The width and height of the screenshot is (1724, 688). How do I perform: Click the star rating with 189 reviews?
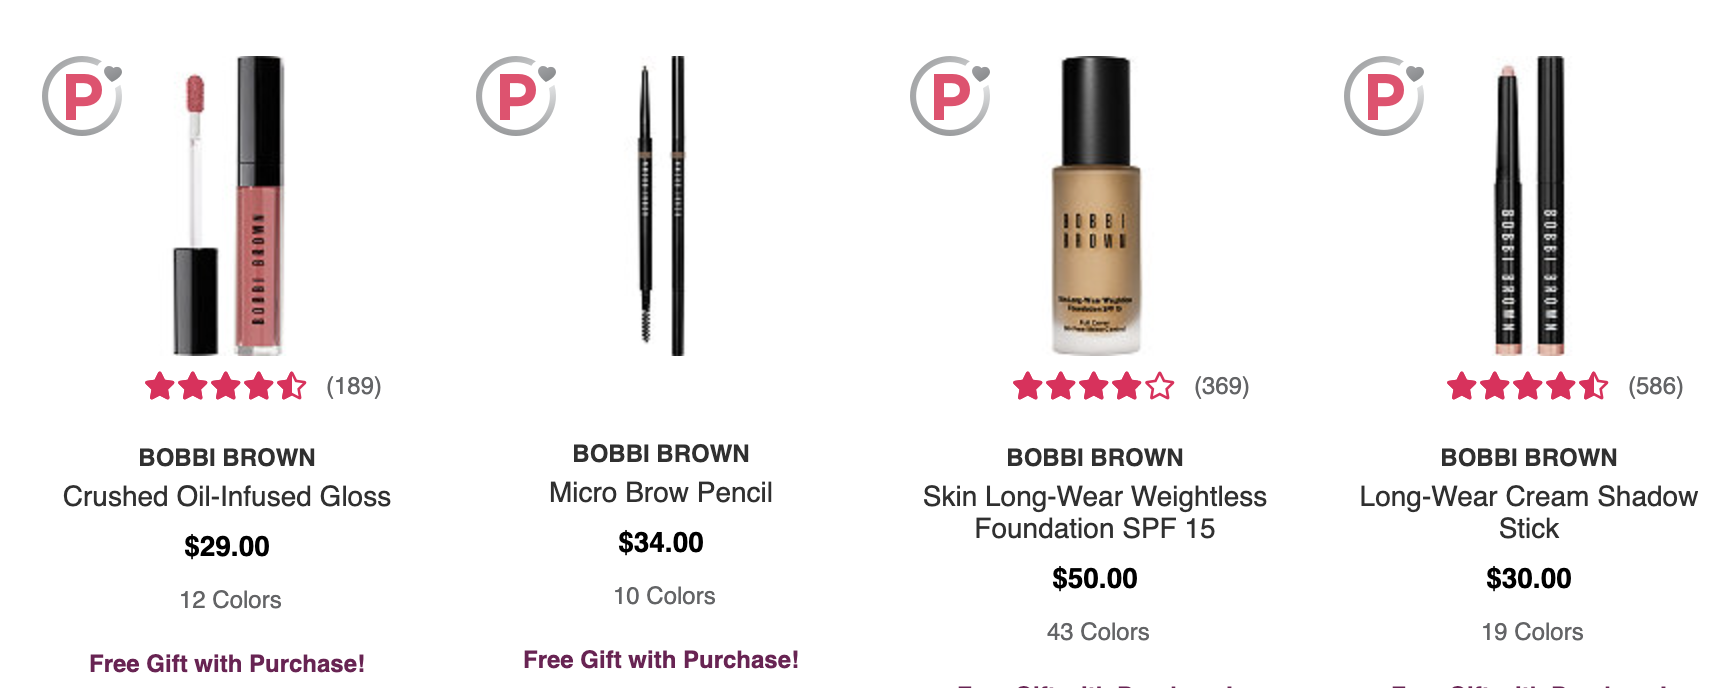click(x=226, y=386)
